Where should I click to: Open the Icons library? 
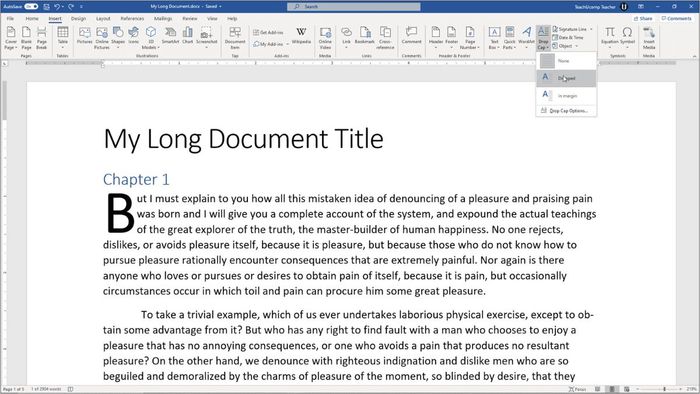[x=133, y=36]
